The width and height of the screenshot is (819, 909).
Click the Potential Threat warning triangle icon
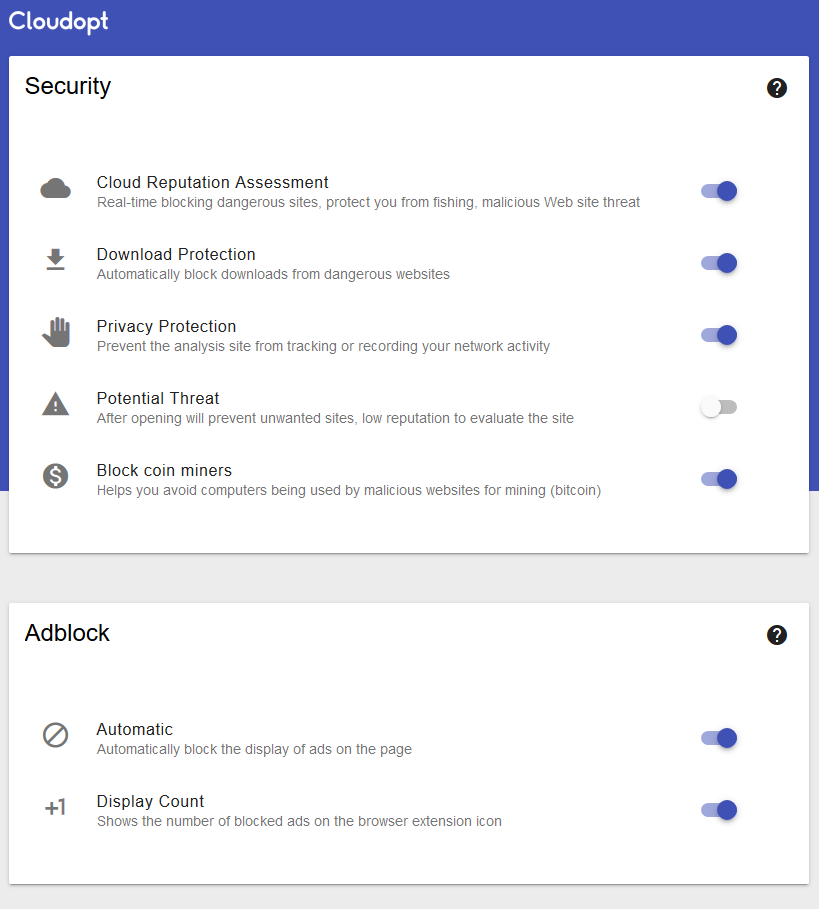[55, 404]
